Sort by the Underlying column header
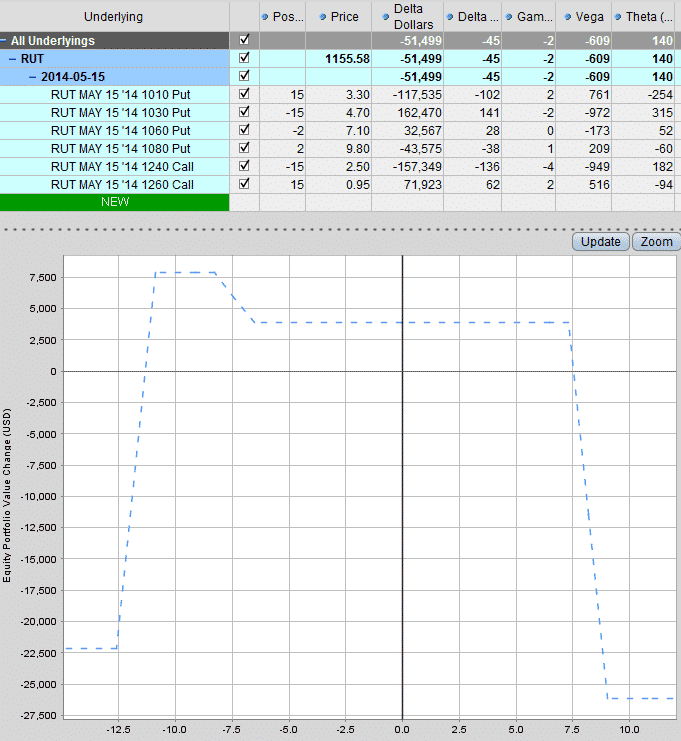 click(114, 17)
